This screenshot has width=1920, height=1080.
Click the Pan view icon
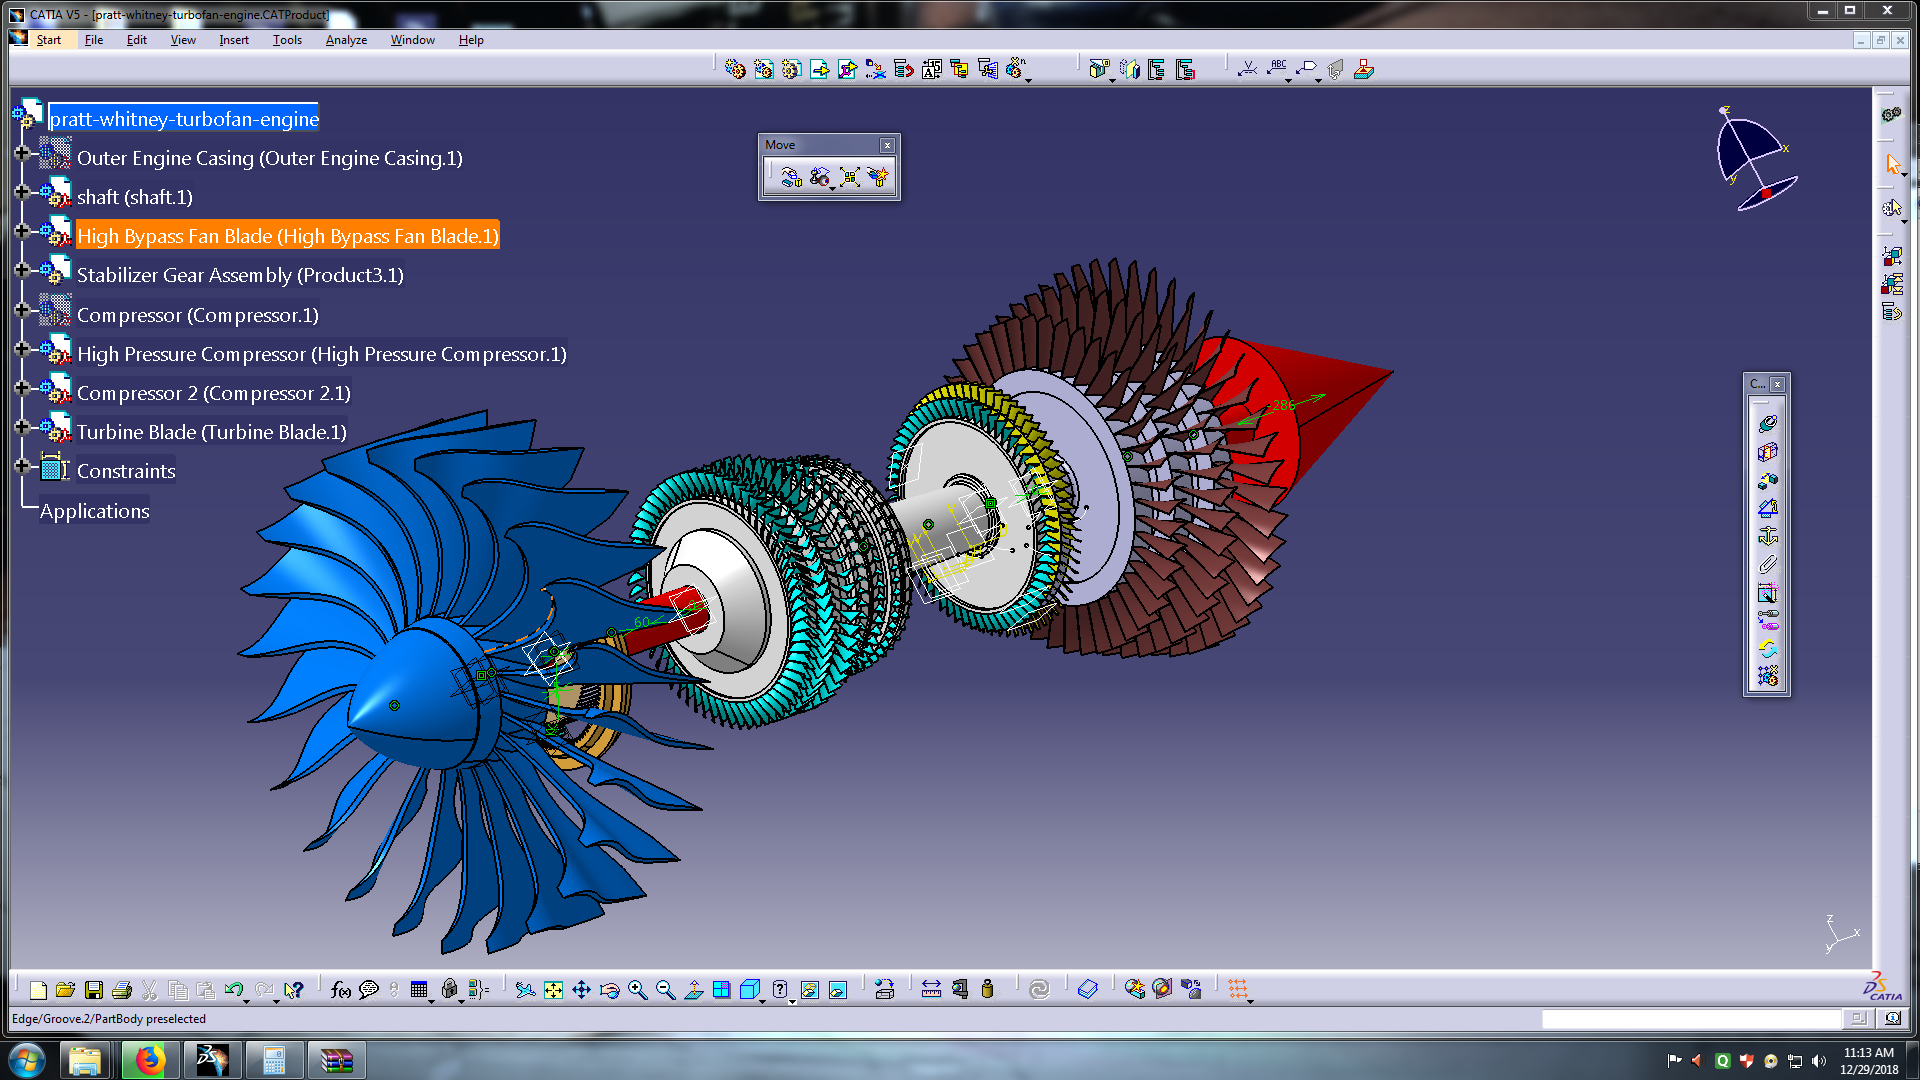[581, 990]
